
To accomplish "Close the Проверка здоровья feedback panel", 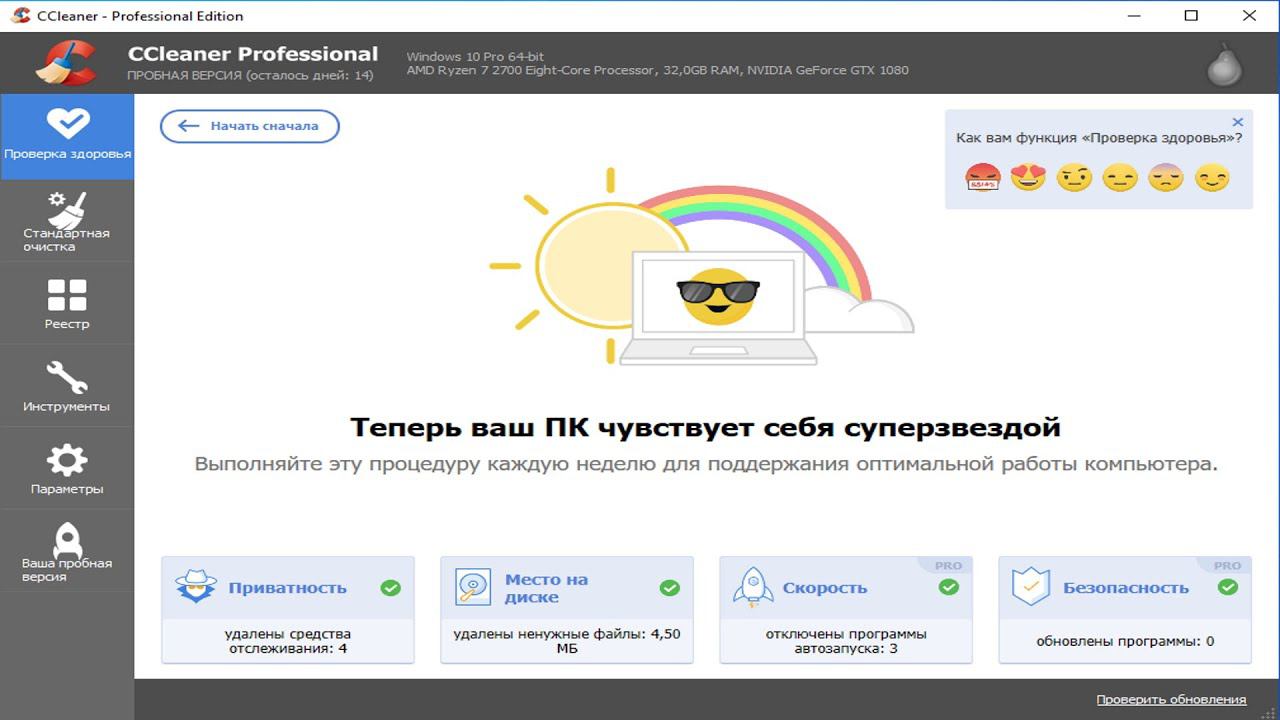I will 1237,122.
